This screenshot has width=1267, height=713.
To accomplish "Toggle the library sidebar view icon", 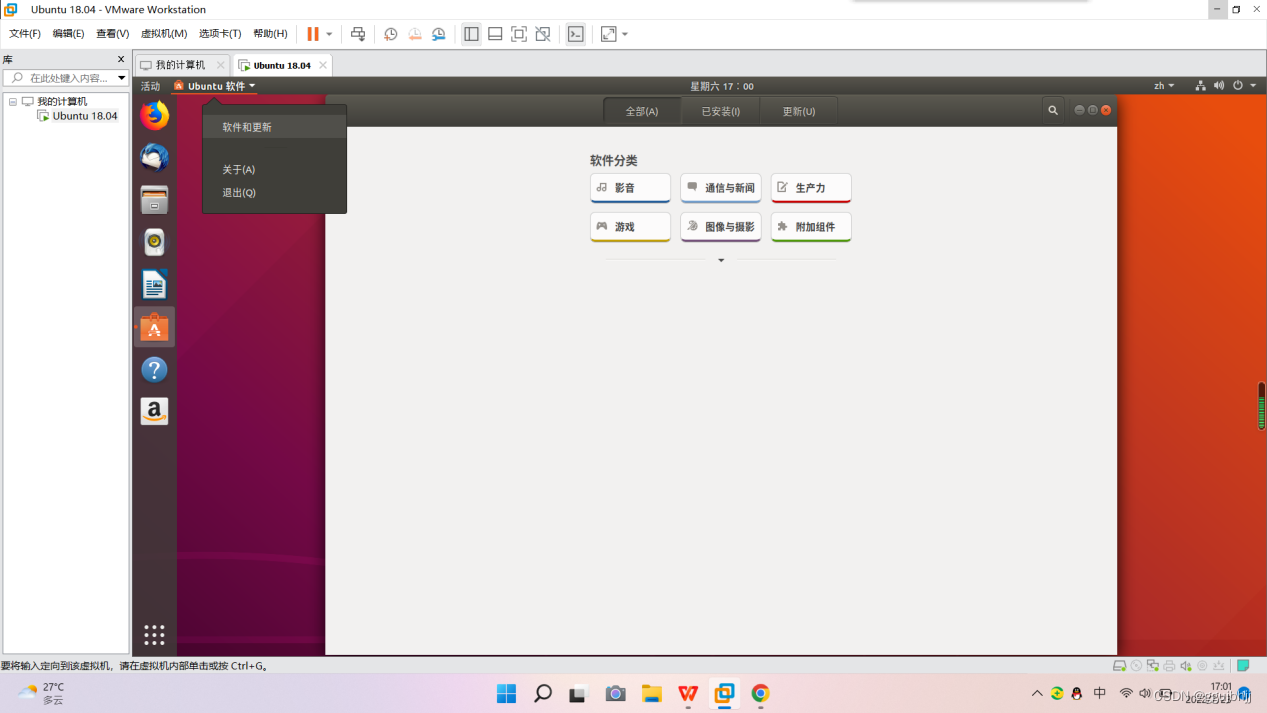I will (471, 34).
